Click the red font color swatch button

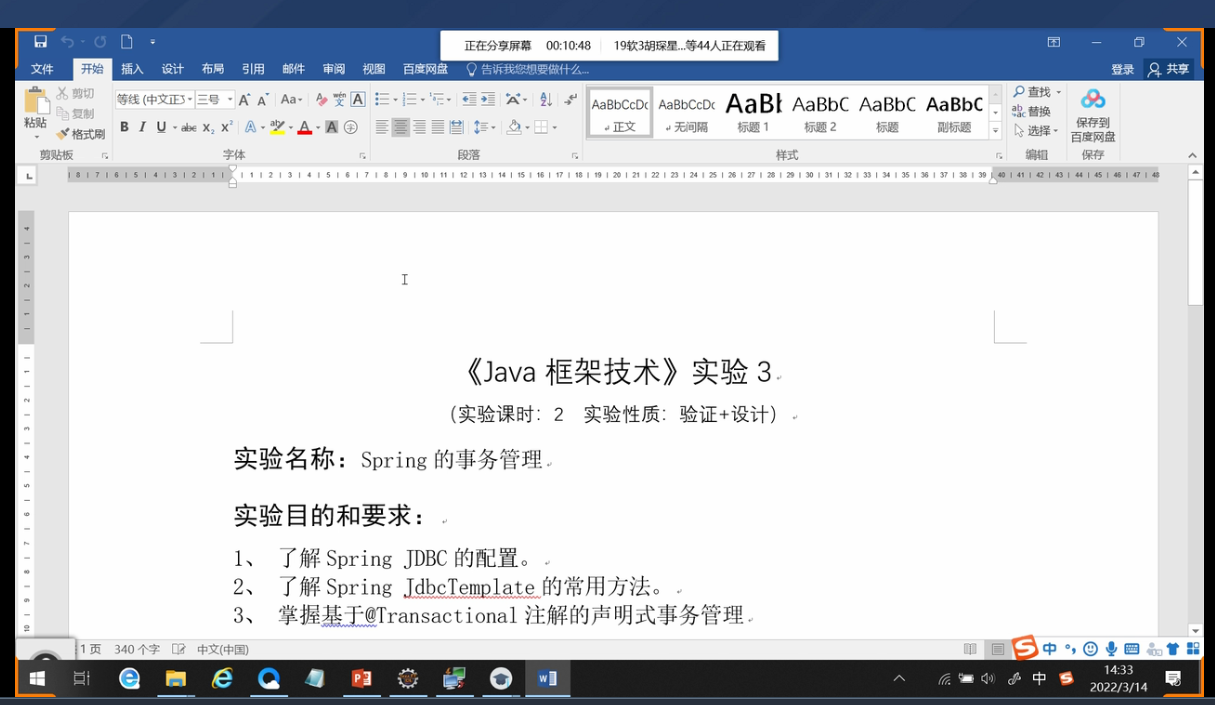(304, 127)
